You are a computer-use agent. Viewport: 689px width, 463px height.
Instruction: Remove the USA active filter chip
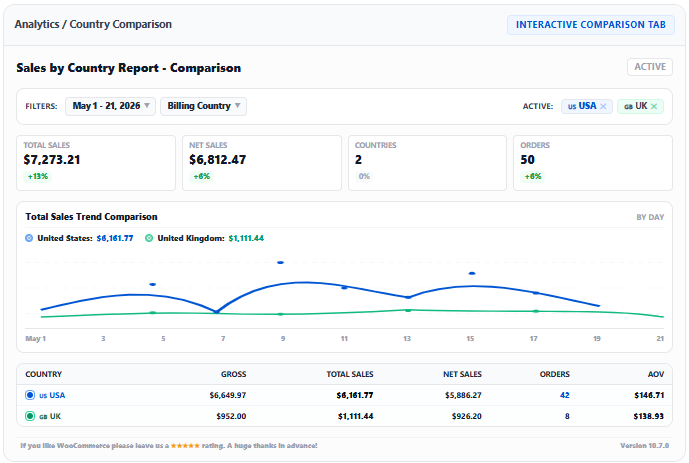603,106
